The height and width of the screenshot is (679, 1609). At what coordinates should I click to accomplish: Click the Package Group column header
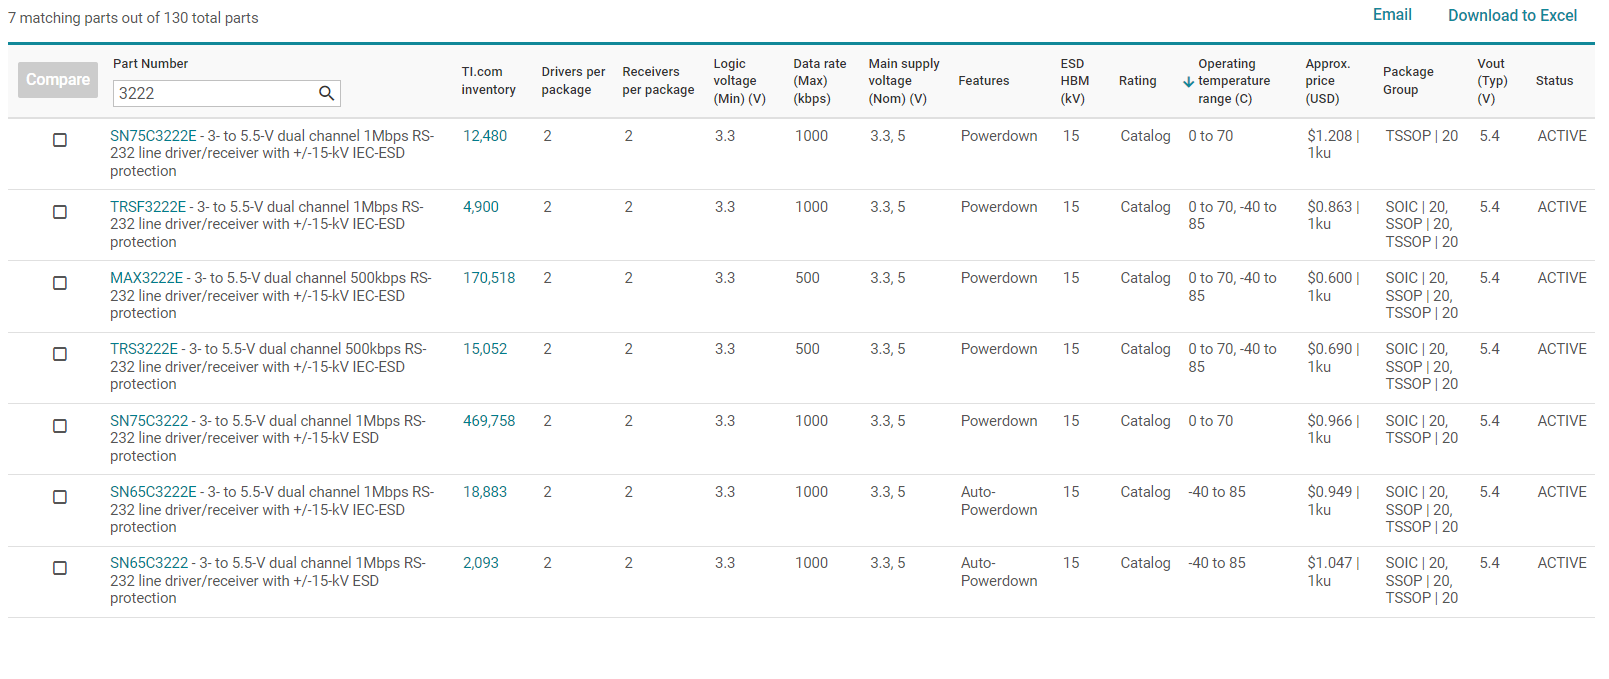click(1407, 81)
